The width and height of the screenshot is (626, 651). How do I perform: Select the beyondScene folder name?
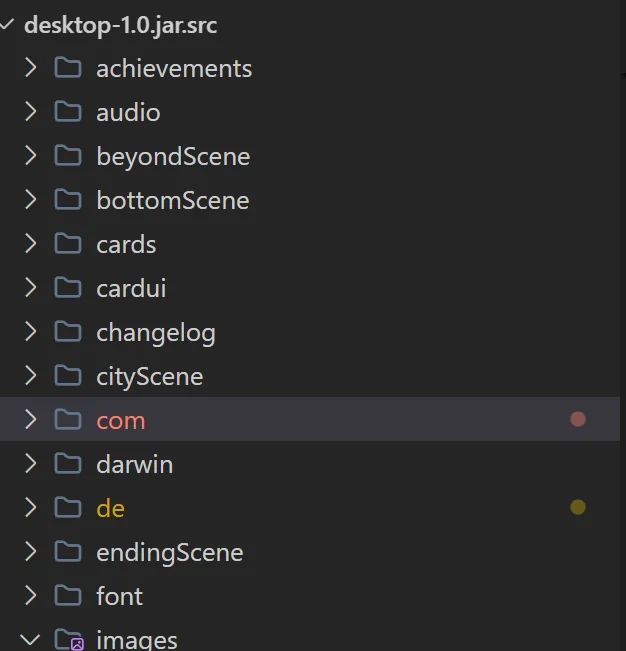tap(173, 157)
